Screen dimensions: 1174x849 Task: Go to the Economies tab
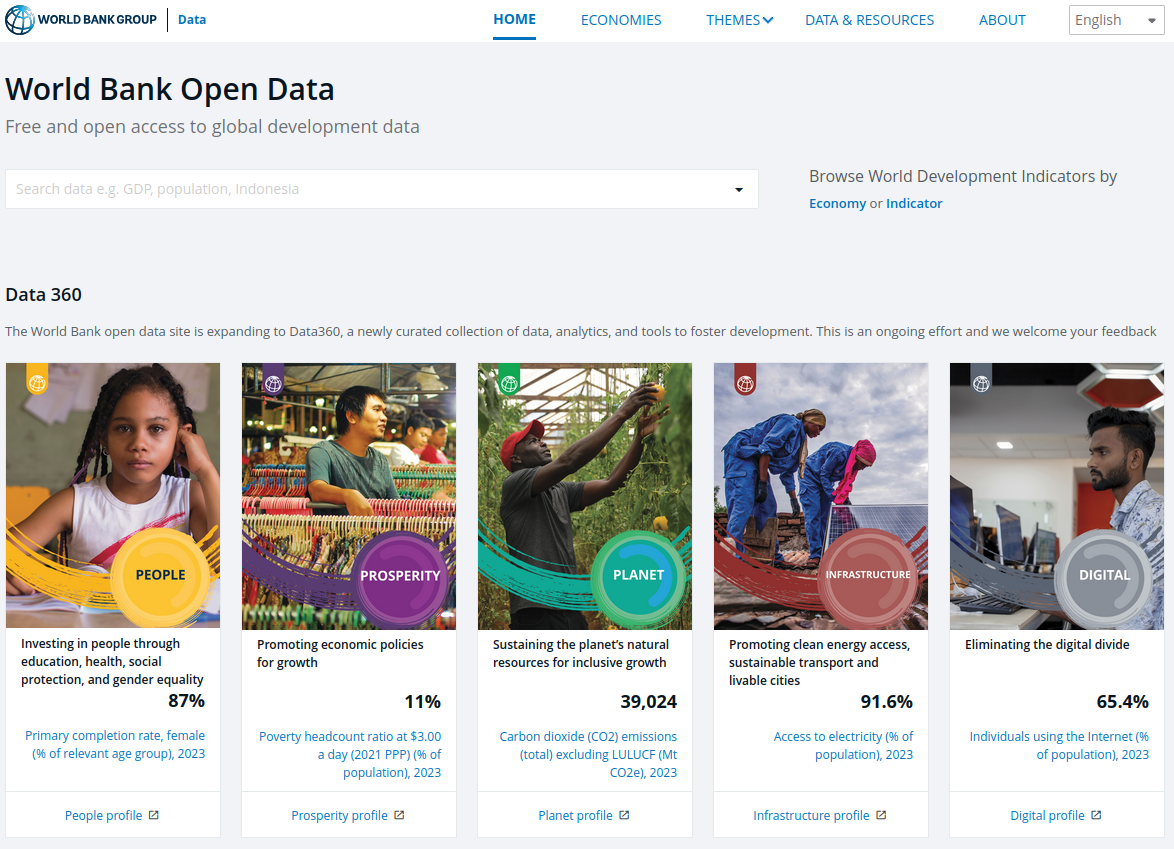pos(621,20)
